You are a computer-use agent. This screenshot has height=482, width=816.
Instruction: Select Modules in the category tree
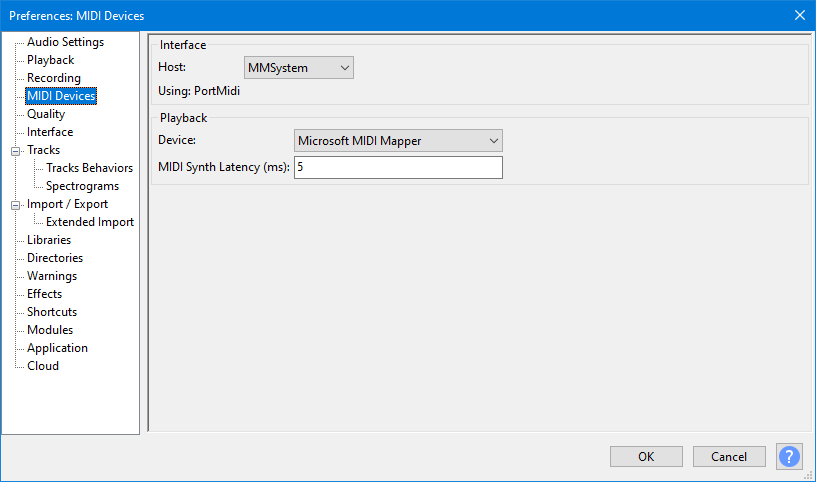click(50, 330)
